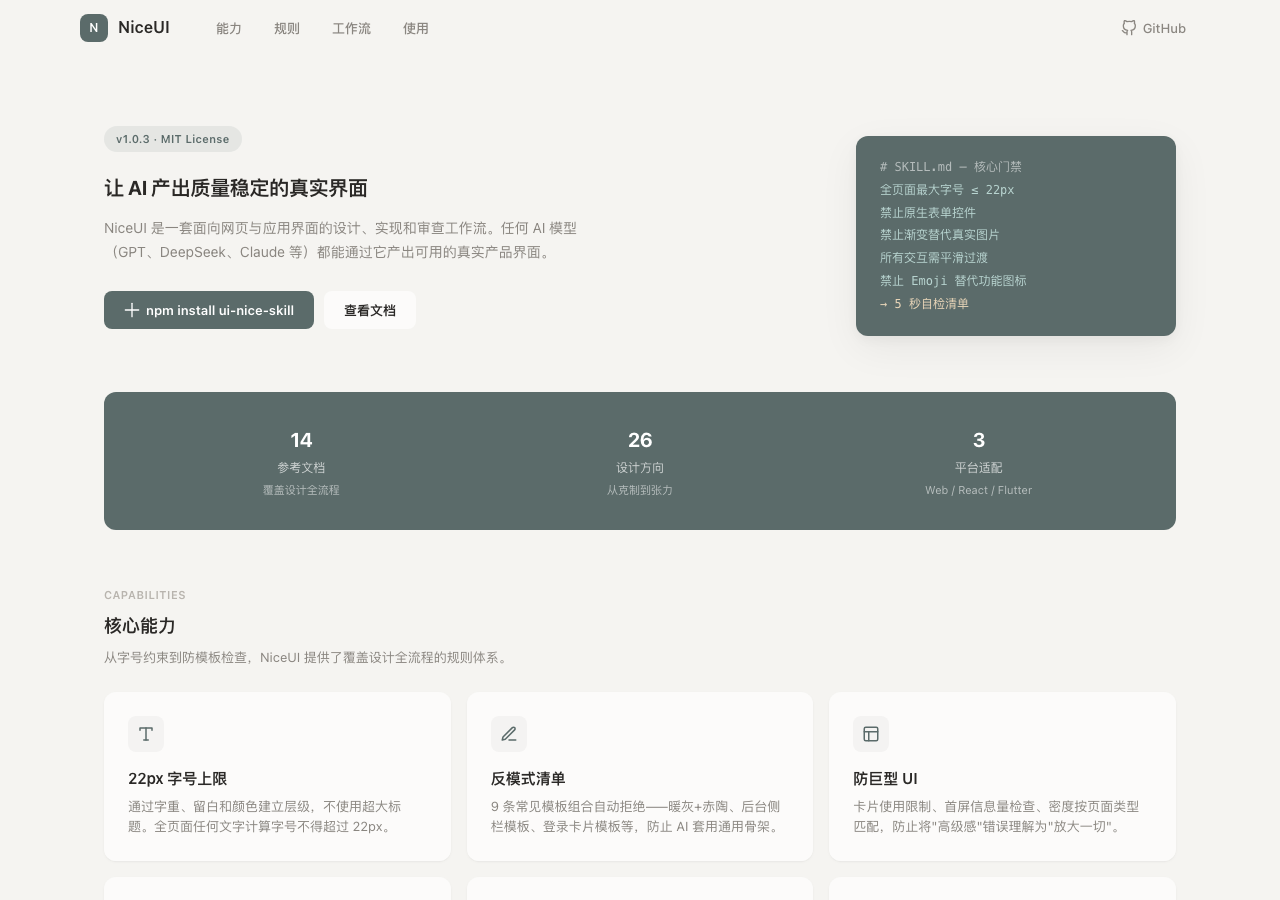Click the layout icon in 防巨型 UI card
The image size is (1280, 900).
(871, 734)
